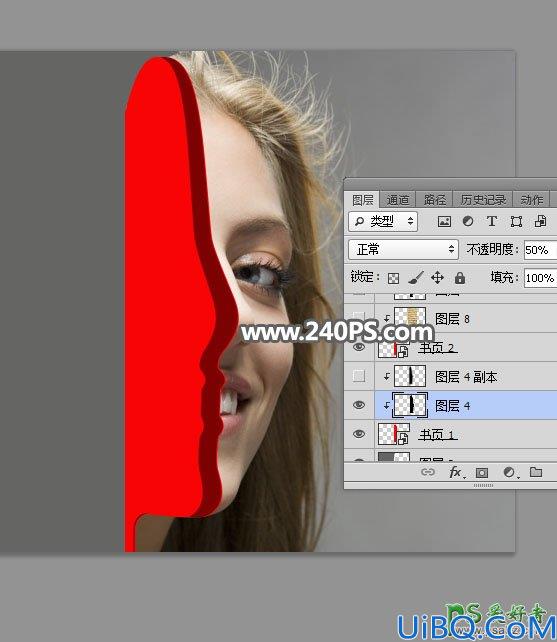Show the 图层 4 副本 layer
The height and width of the screenshot is (642, 557).
tap(359, 376)
